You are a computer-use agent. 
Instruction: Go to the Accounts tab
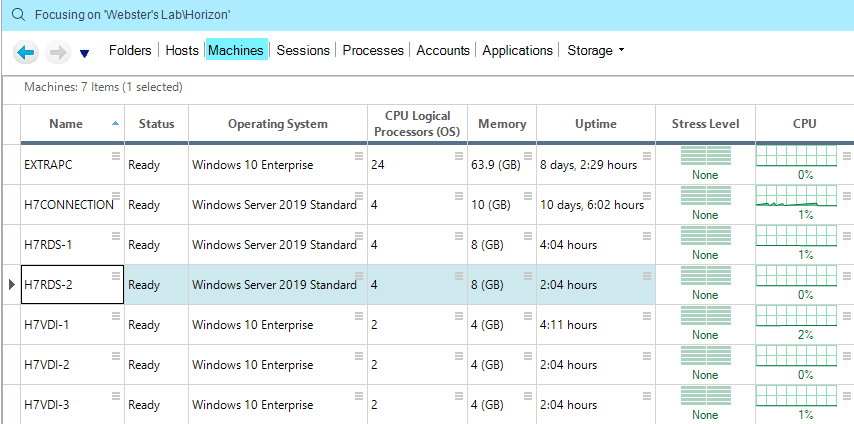pyautogui.click(x=443, y=50)
